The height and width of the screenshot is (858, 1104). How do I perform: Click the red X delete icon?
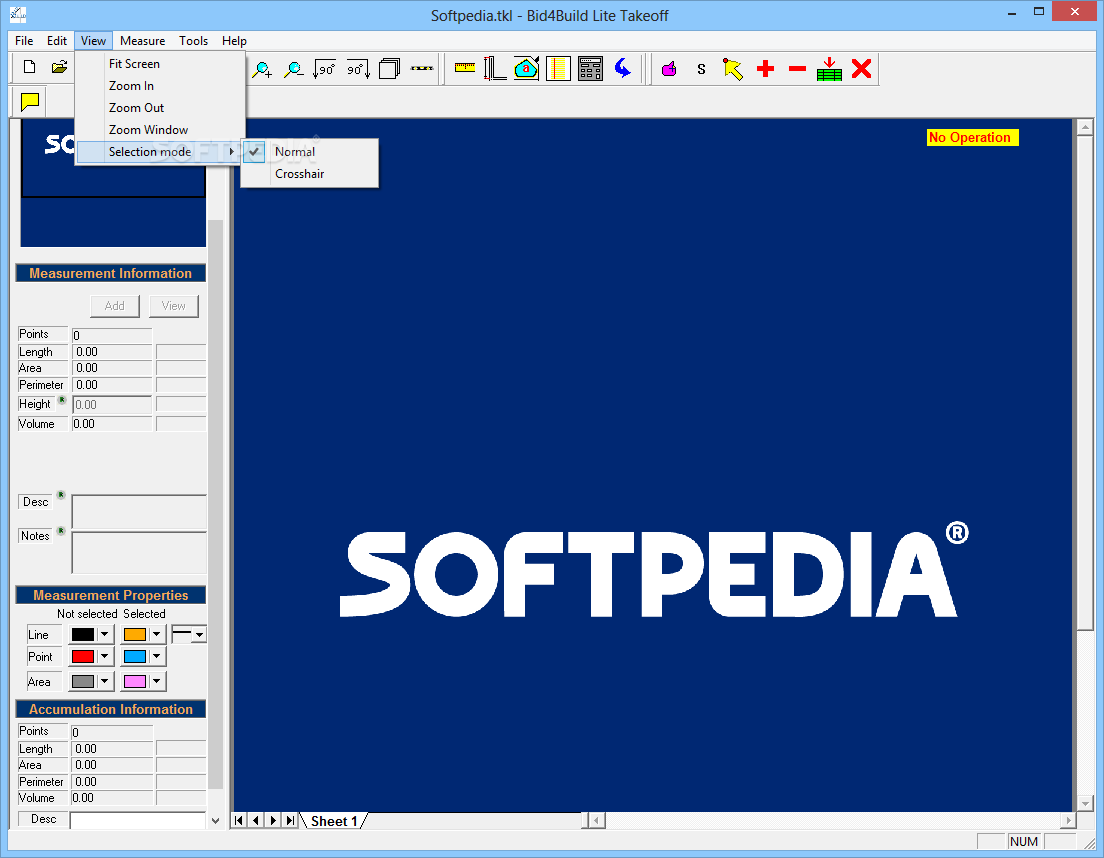click(x=861, y=69)
